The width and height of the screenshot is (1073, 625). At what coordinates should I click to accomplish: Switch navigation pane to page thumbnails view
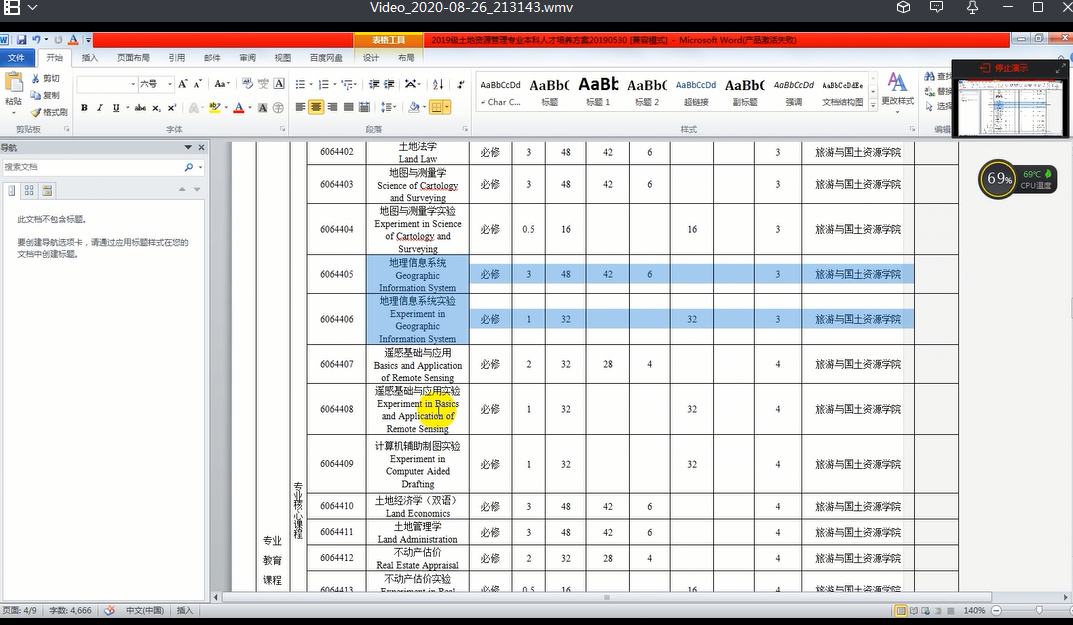pos(30,190)
